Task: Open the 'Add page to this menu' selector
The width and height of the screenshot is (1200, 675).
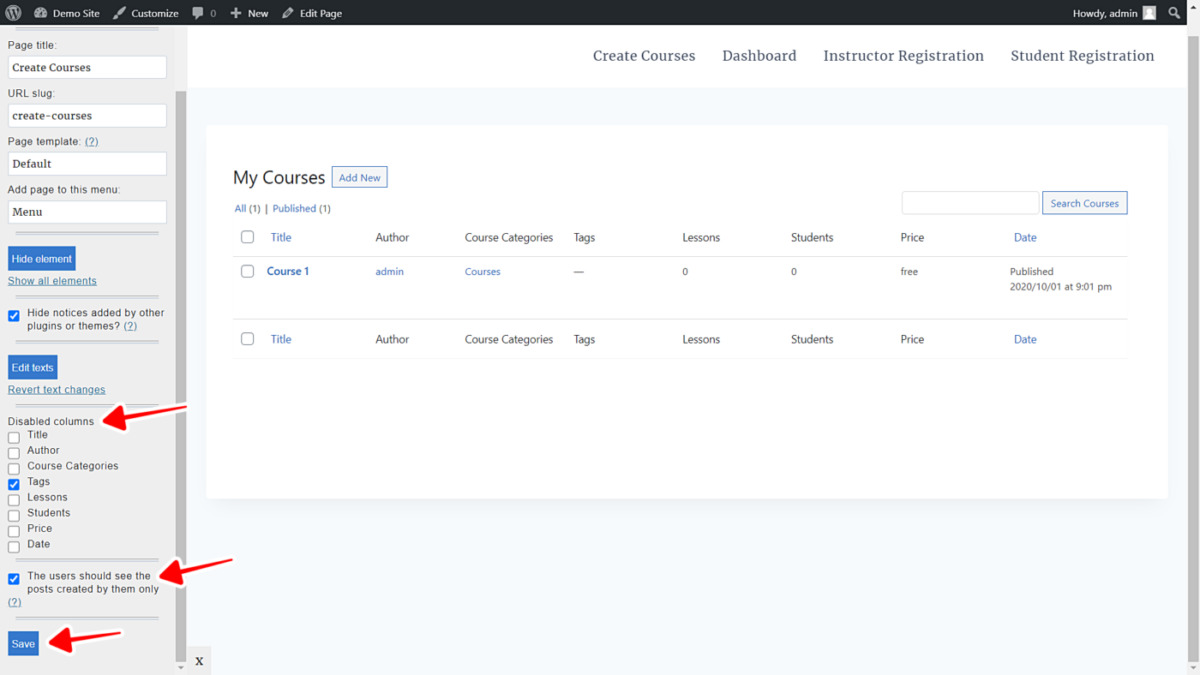Action: point(86,211)
